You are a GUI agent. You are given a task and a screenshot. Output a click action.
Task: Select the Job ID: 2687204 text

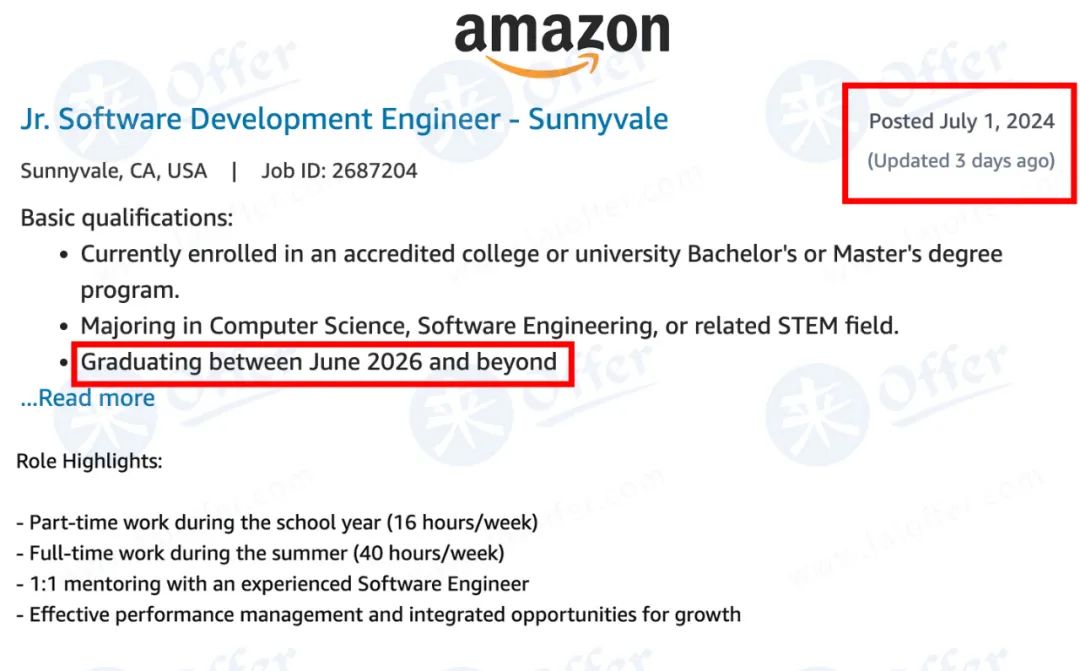click(340, 171)
